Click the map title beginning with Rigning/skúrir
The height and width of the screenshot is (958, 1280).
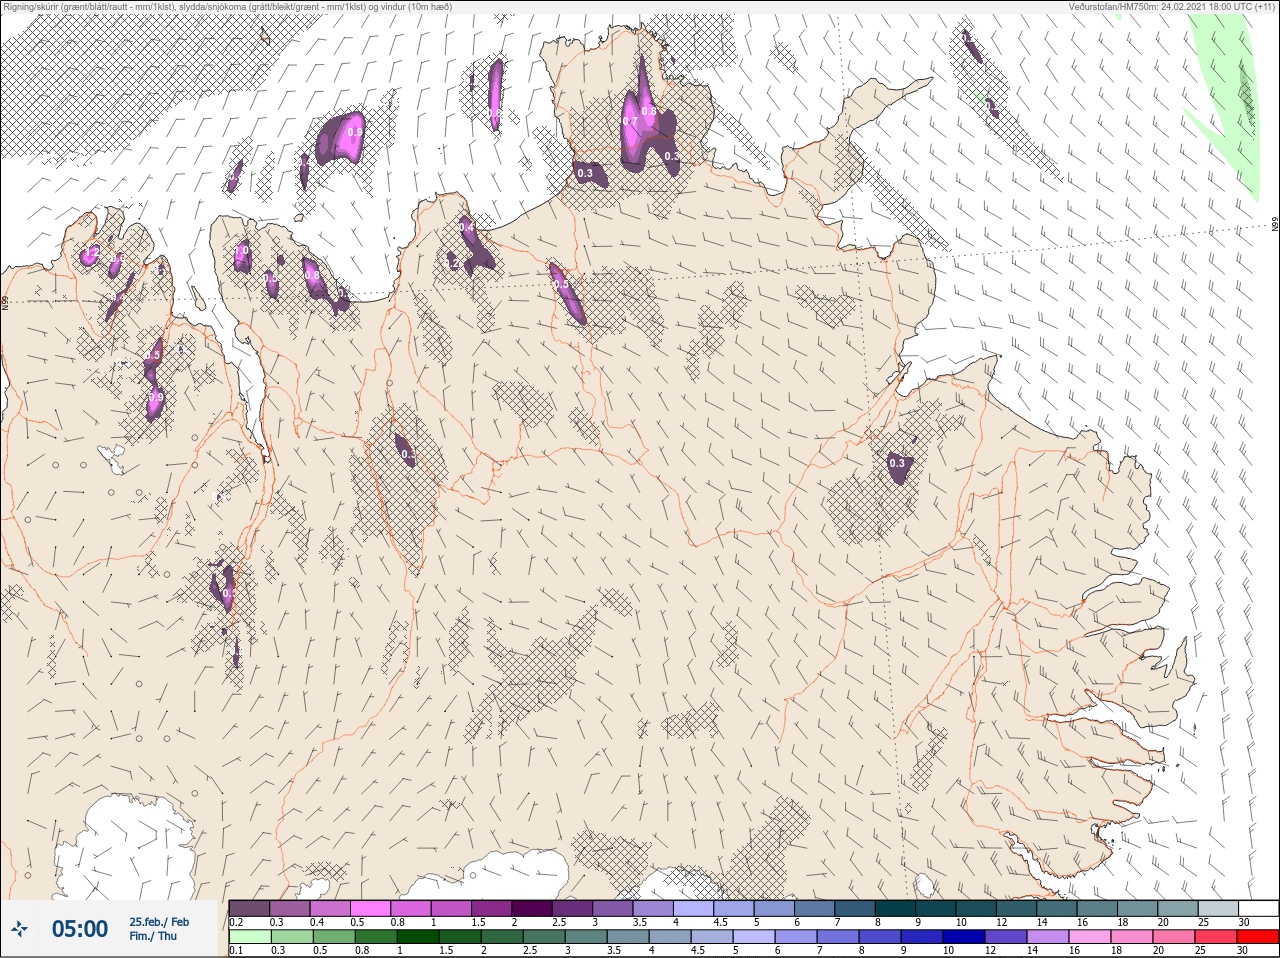point(228,6)
